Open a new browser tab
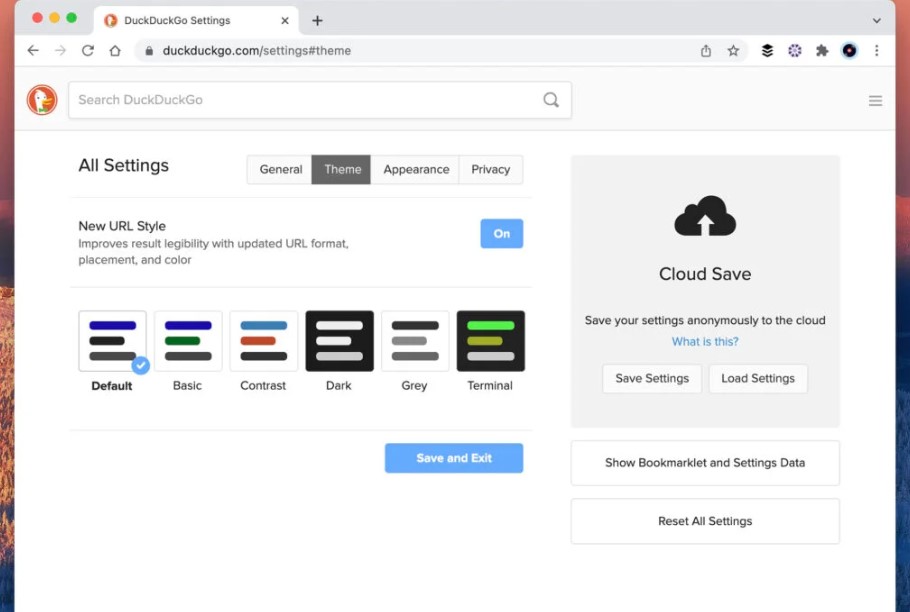Image resolution: width=910 pixels, height=612 pixels. [317, 21]
